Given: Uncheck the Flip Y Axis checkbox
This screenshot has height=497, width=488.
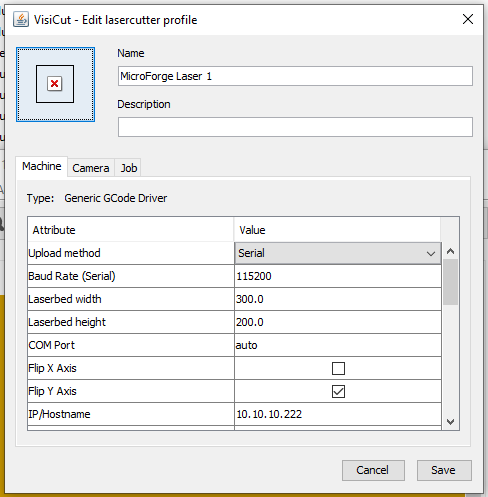Looking at the screenshot, I should pyautogui.click(x=338, y=391).
